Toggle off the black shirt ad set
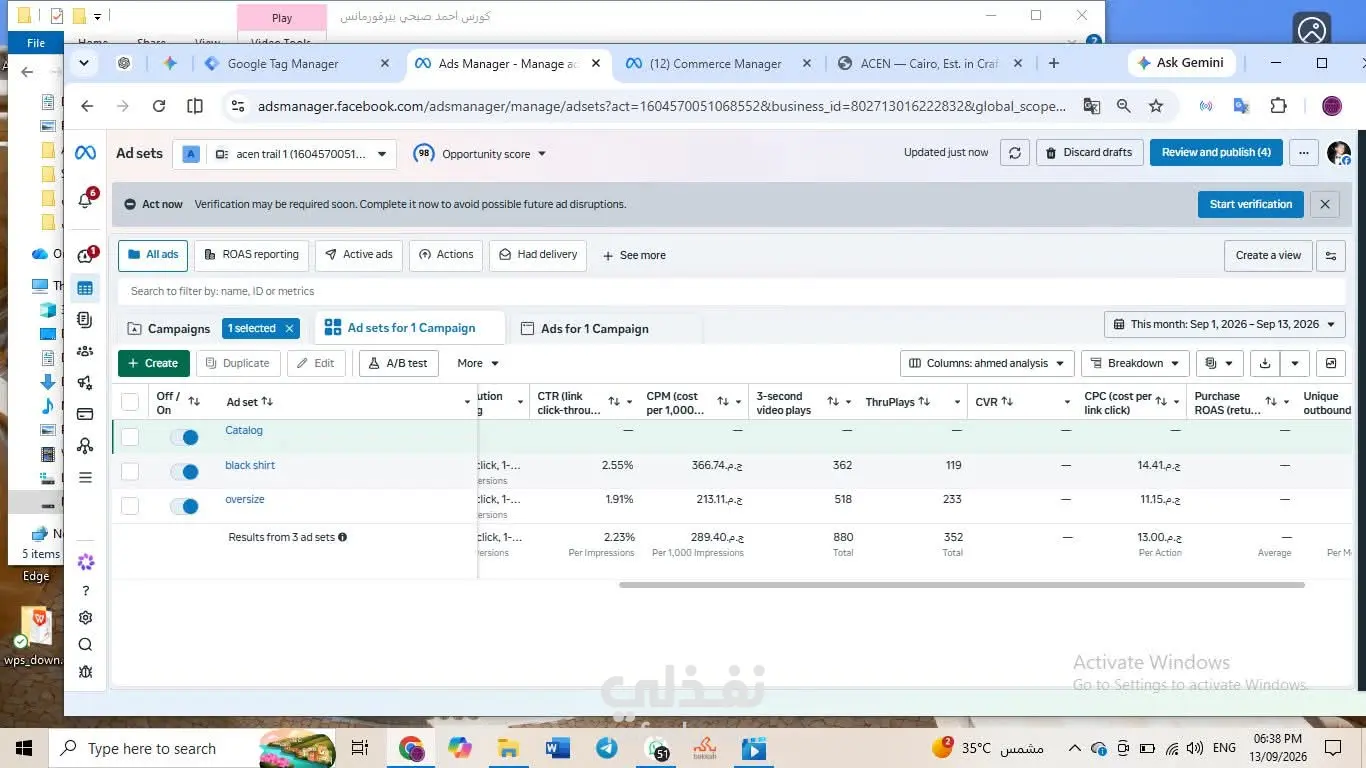 184,471
